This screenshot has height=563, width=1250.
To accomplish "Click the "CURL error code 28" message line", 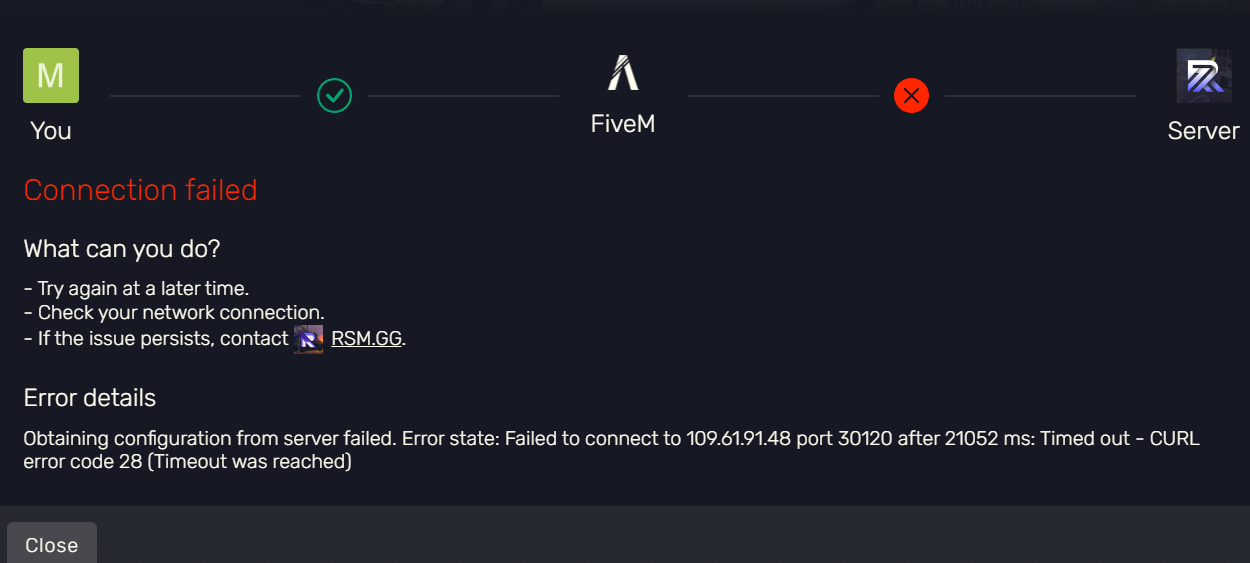I will tap(187, 462).
